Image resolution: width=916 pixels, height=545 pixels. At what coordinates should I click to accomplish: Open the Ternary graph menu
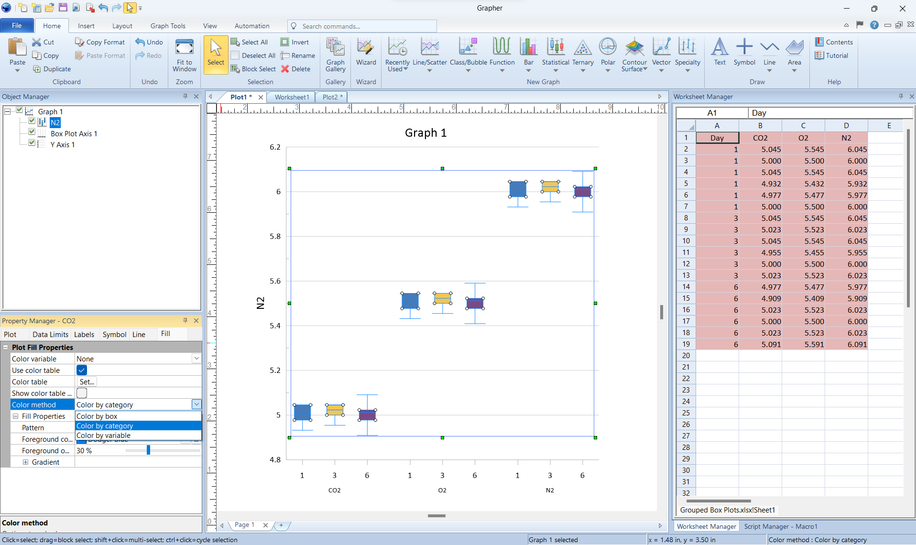pos(582,52)
